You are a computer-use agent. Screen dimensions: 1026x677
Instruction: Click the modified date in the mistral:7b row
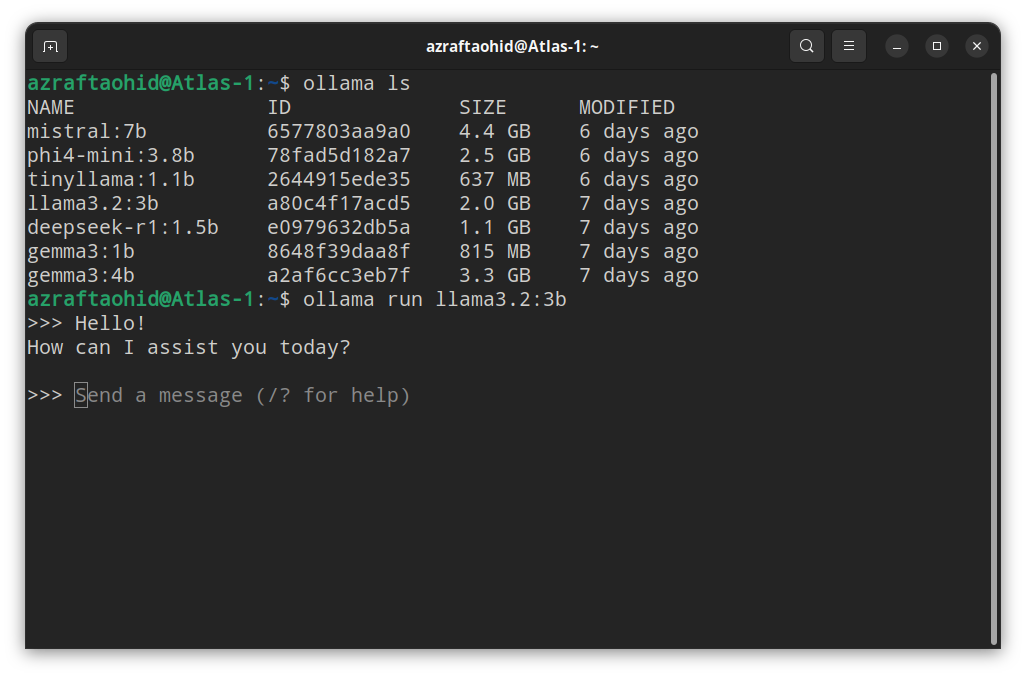tap(639, 131)
